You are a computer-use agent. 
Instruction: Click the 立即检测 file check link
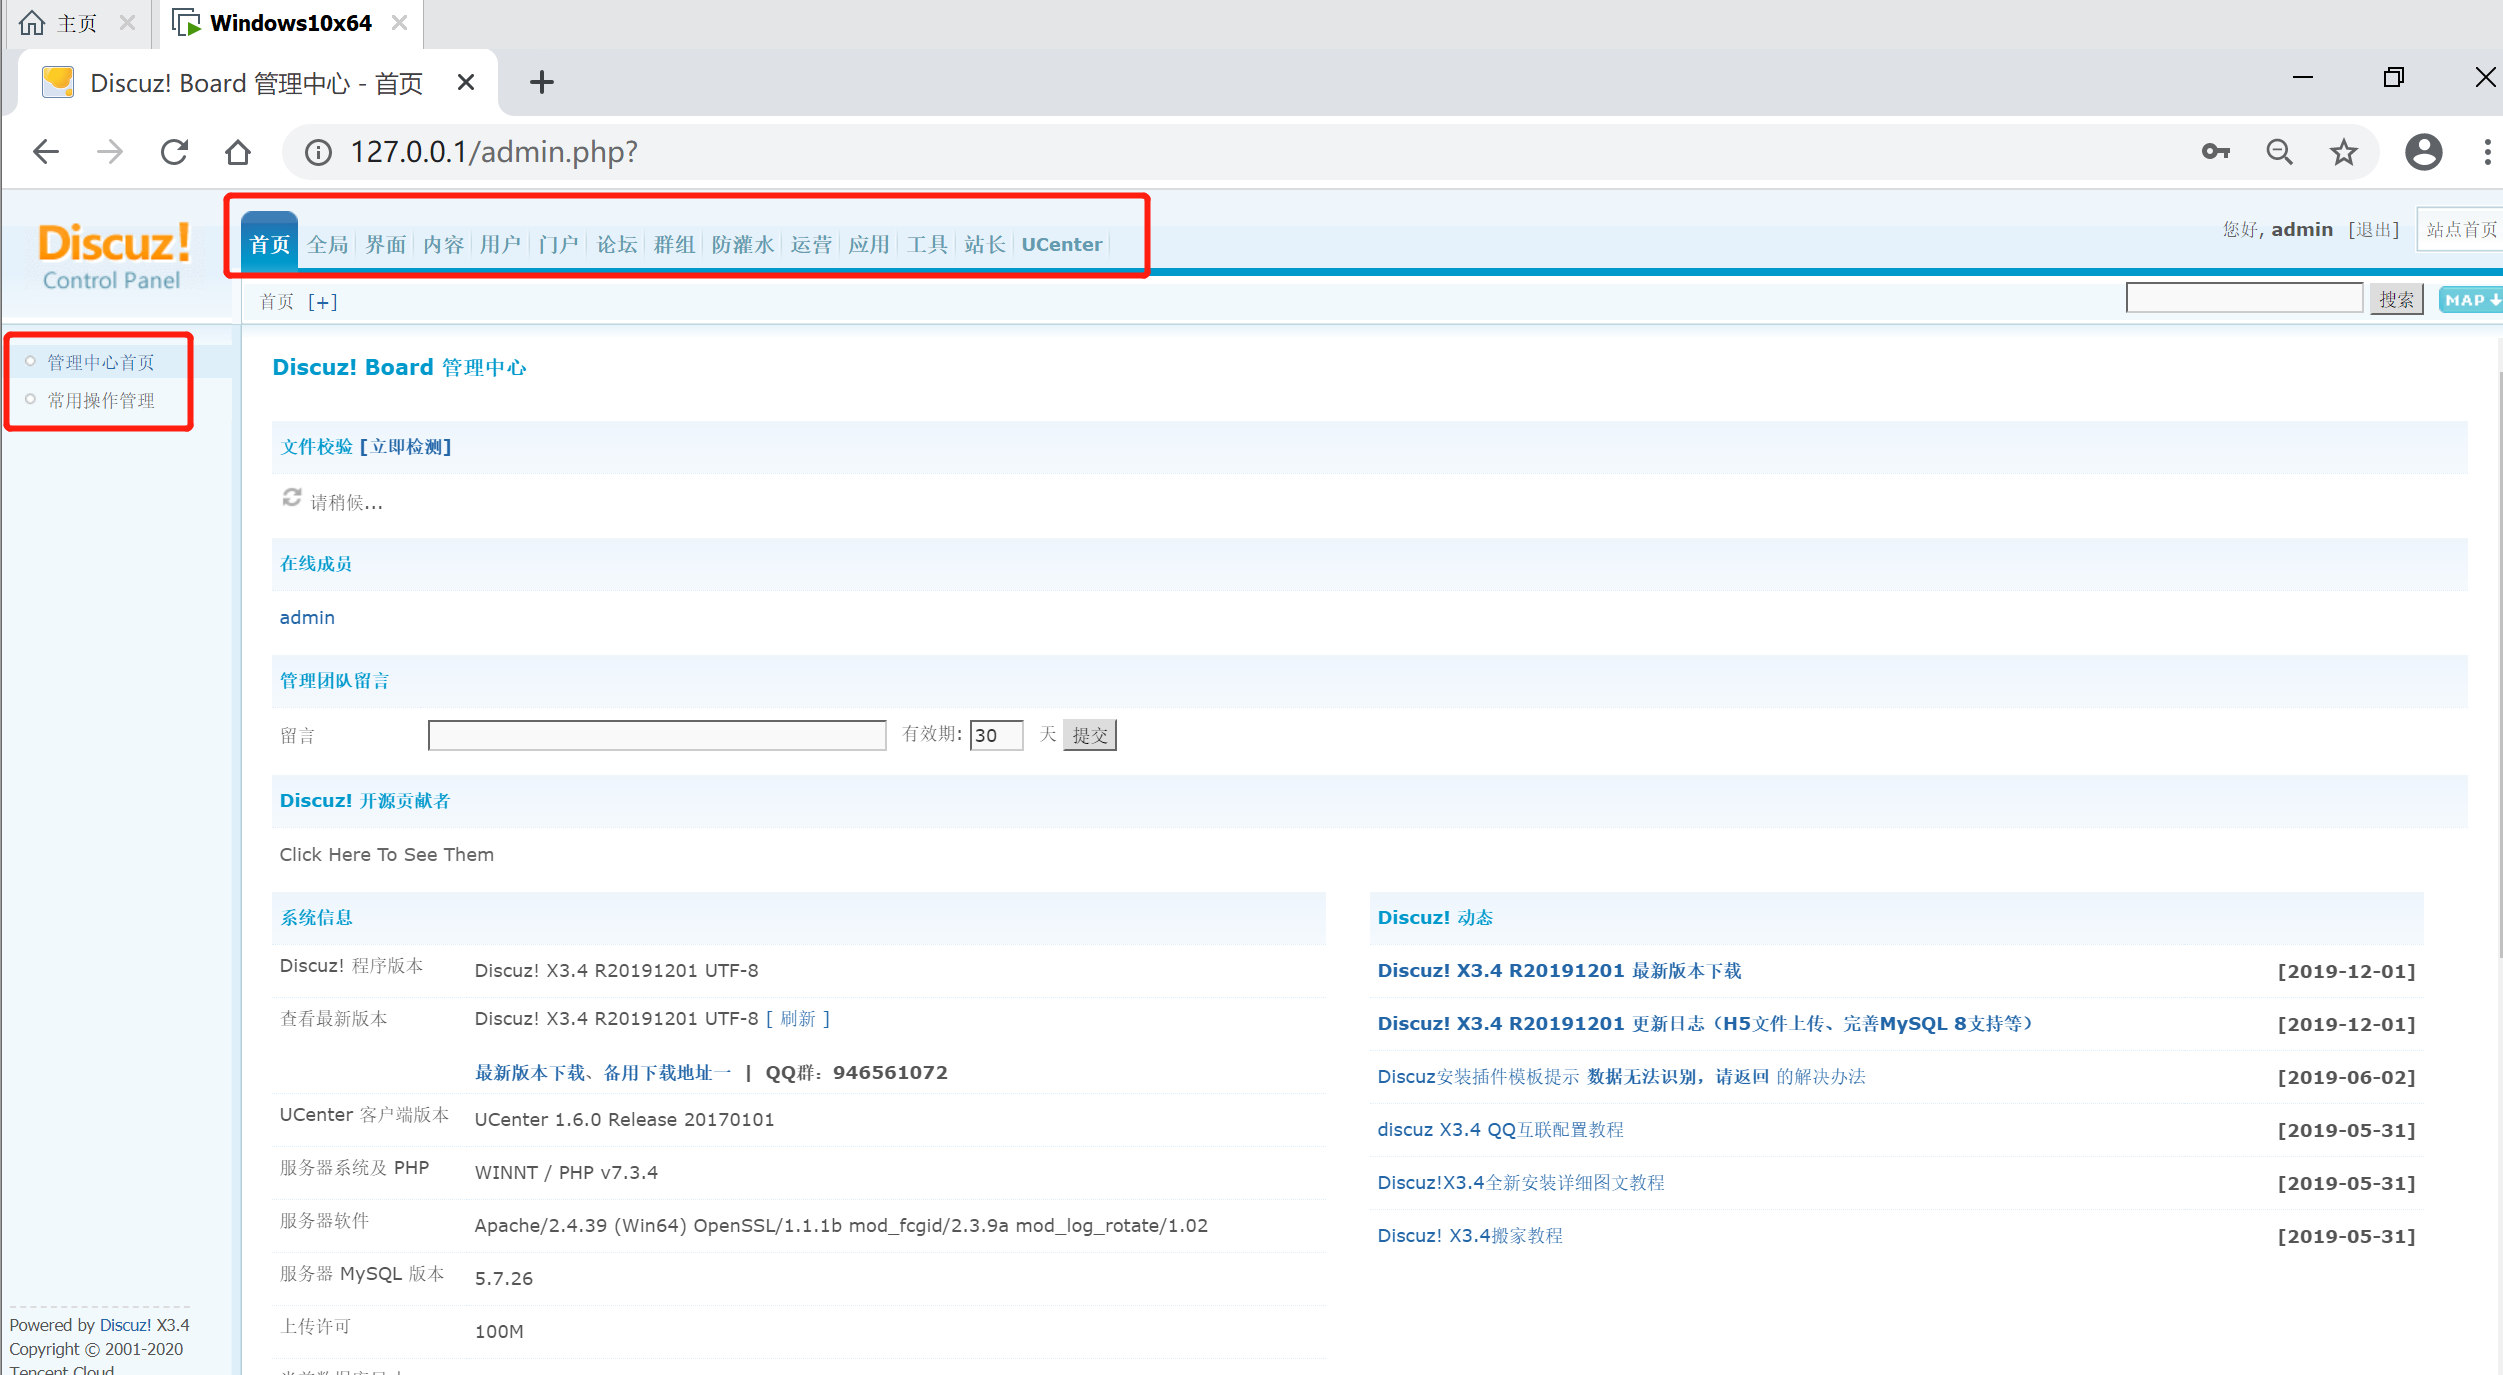(x=406, y=447)
